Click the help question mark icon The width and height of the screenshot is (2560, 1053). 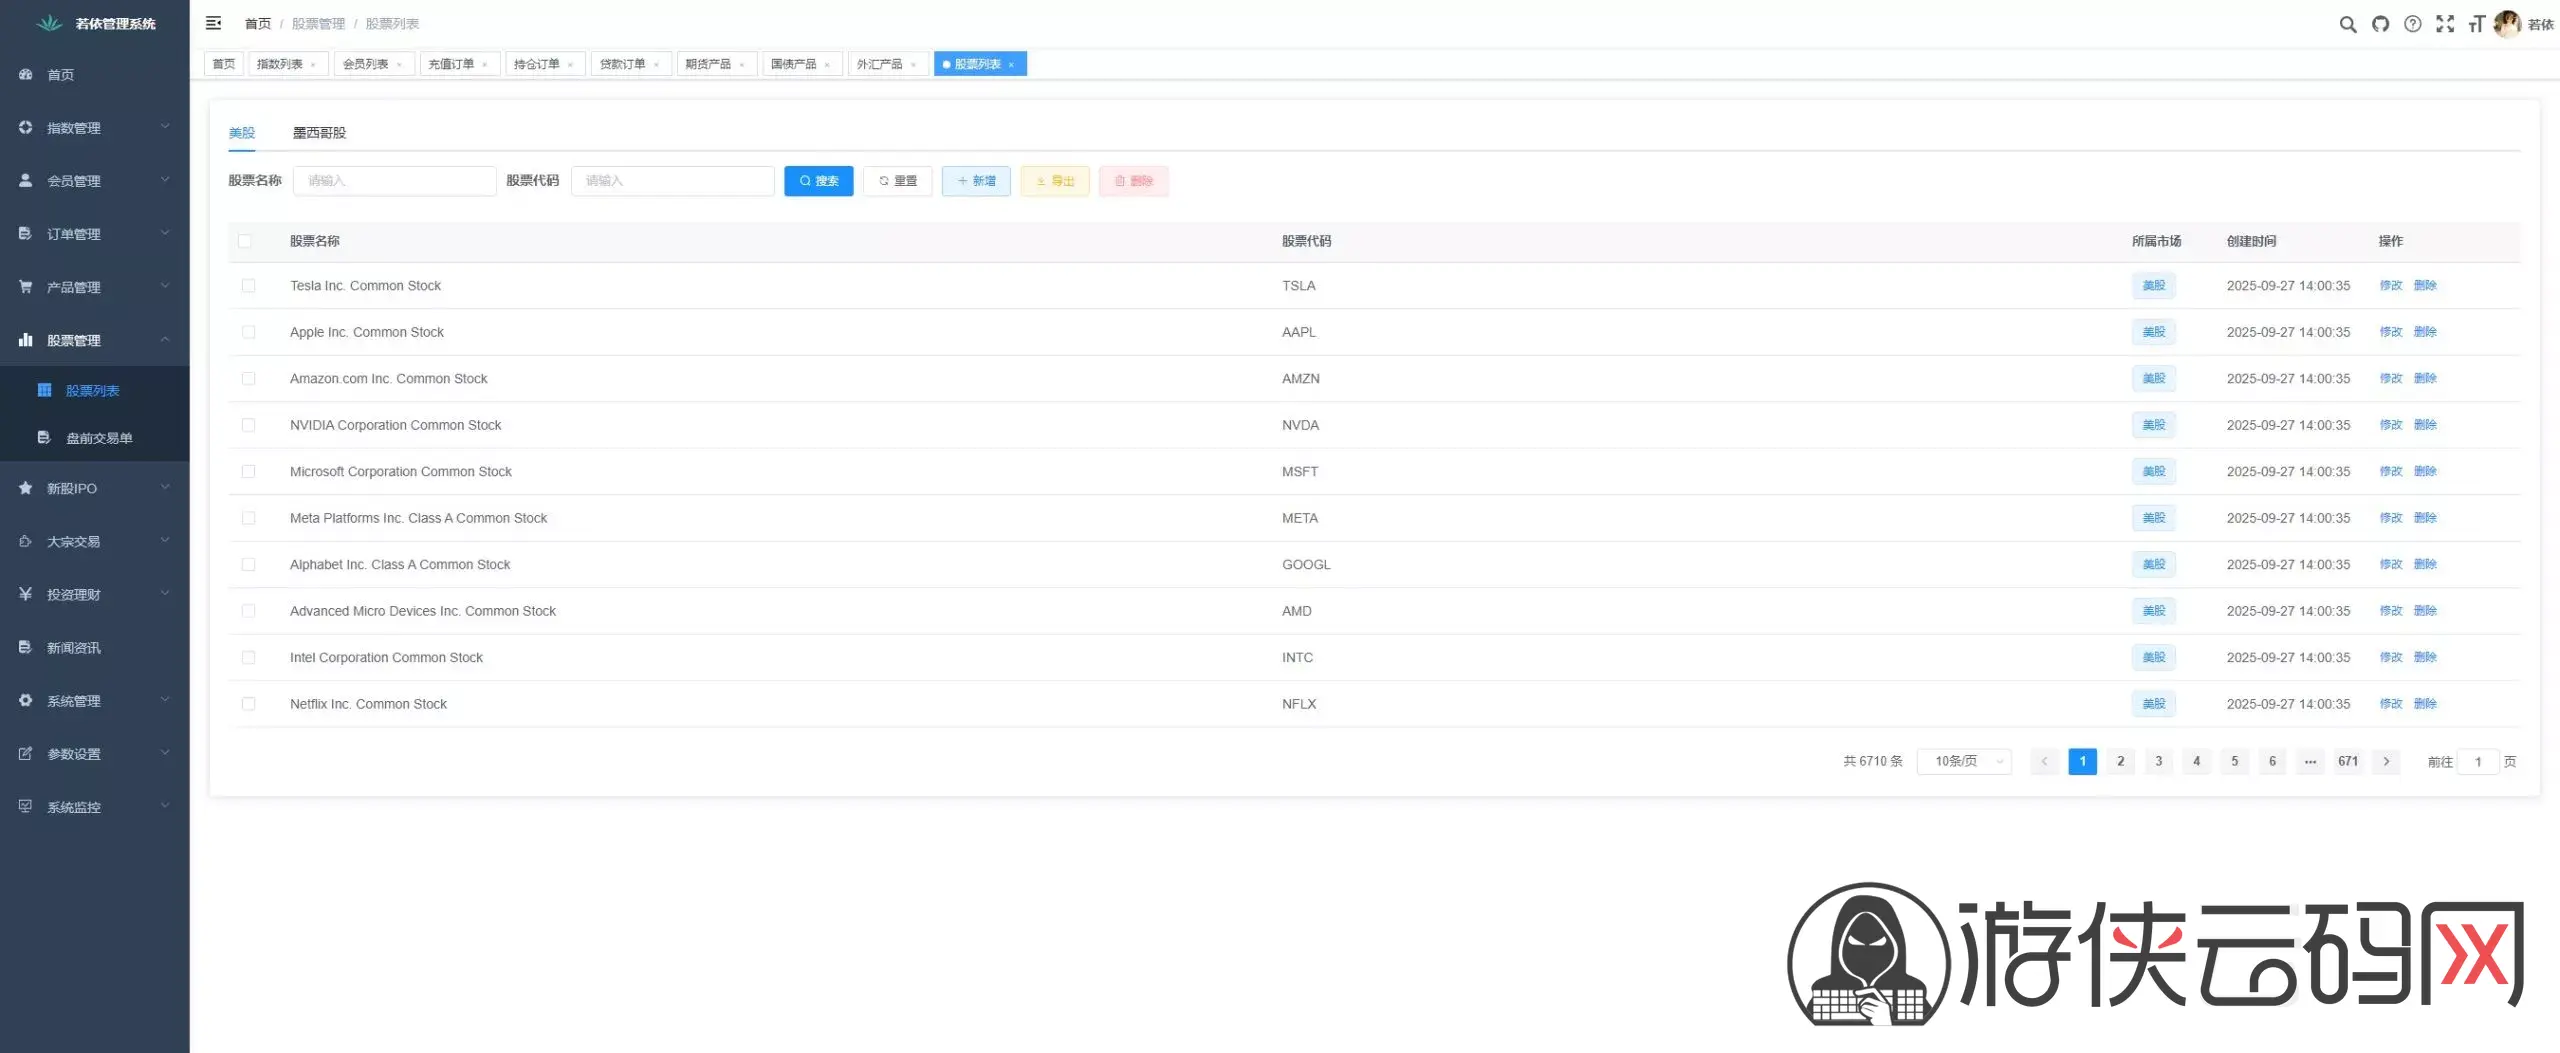[x=2412, y=24]
